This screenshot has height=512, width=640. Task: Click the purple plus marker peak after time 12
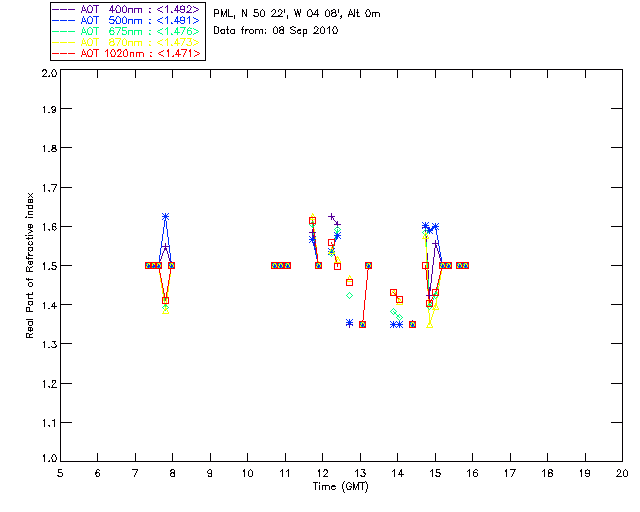[331, 216]
